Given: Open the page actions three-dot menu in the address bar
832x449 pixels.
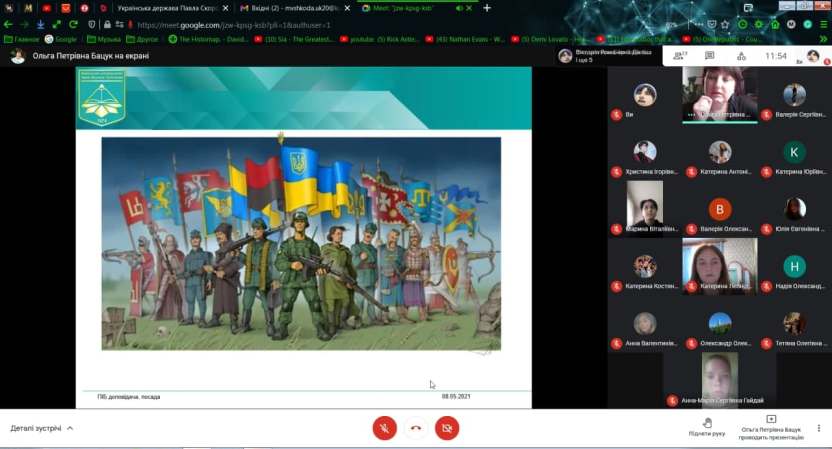Looking at the screenshot, I should pyautogui.click(x=699, y=24).
